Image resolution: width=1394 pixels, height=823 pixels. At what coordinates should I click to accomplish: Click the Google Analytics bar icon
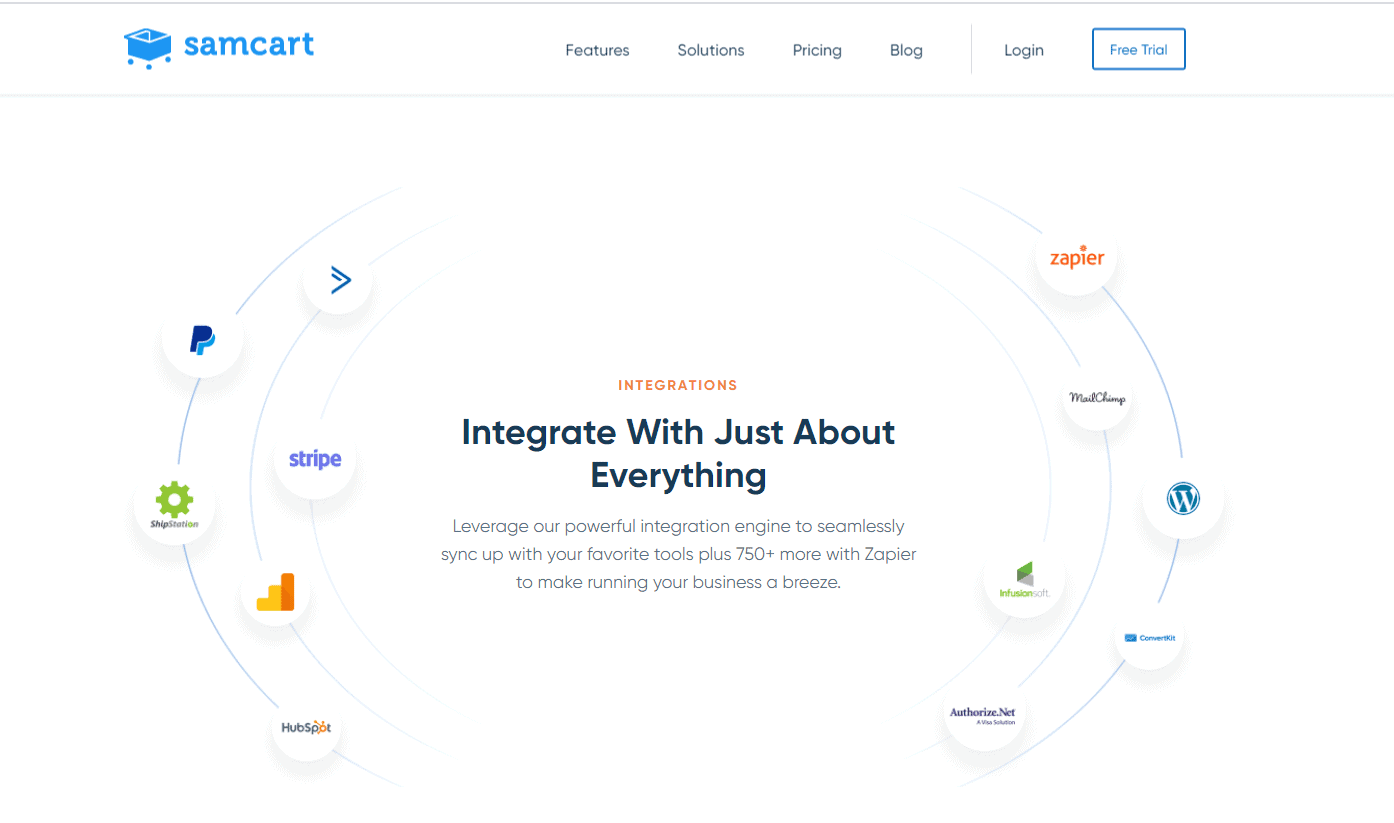pos(276,592)
